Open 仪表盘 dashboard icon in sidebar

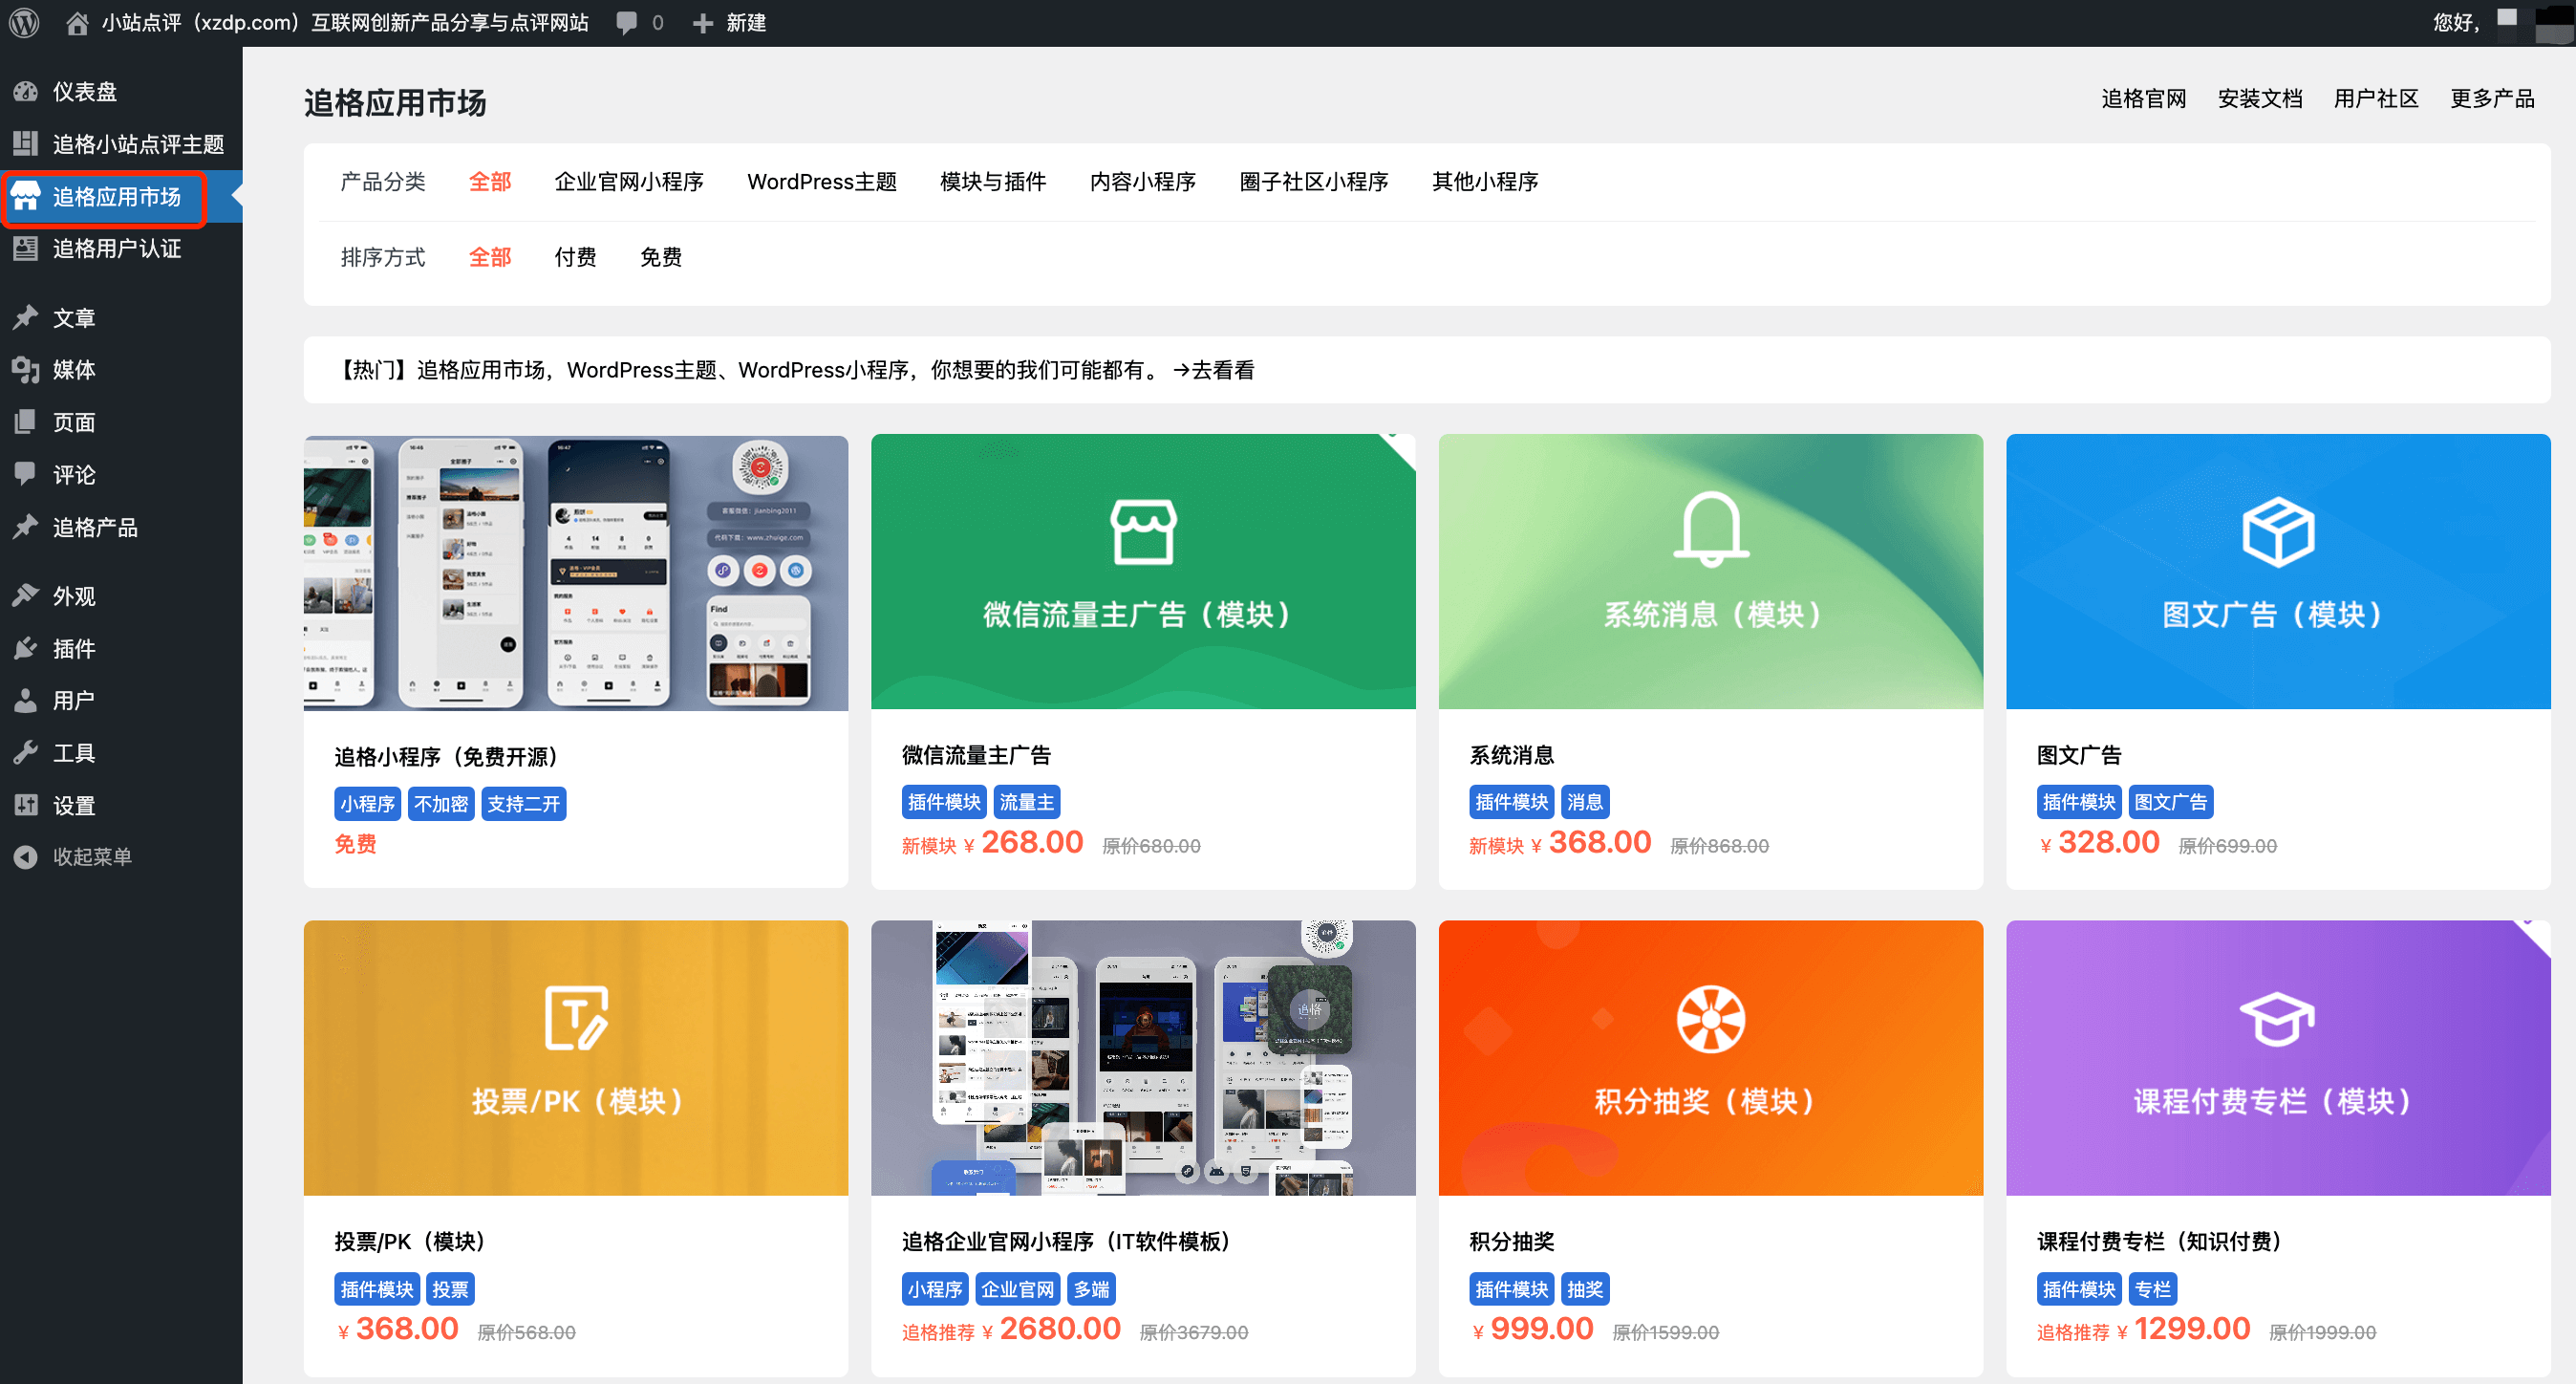coord(26,91)
